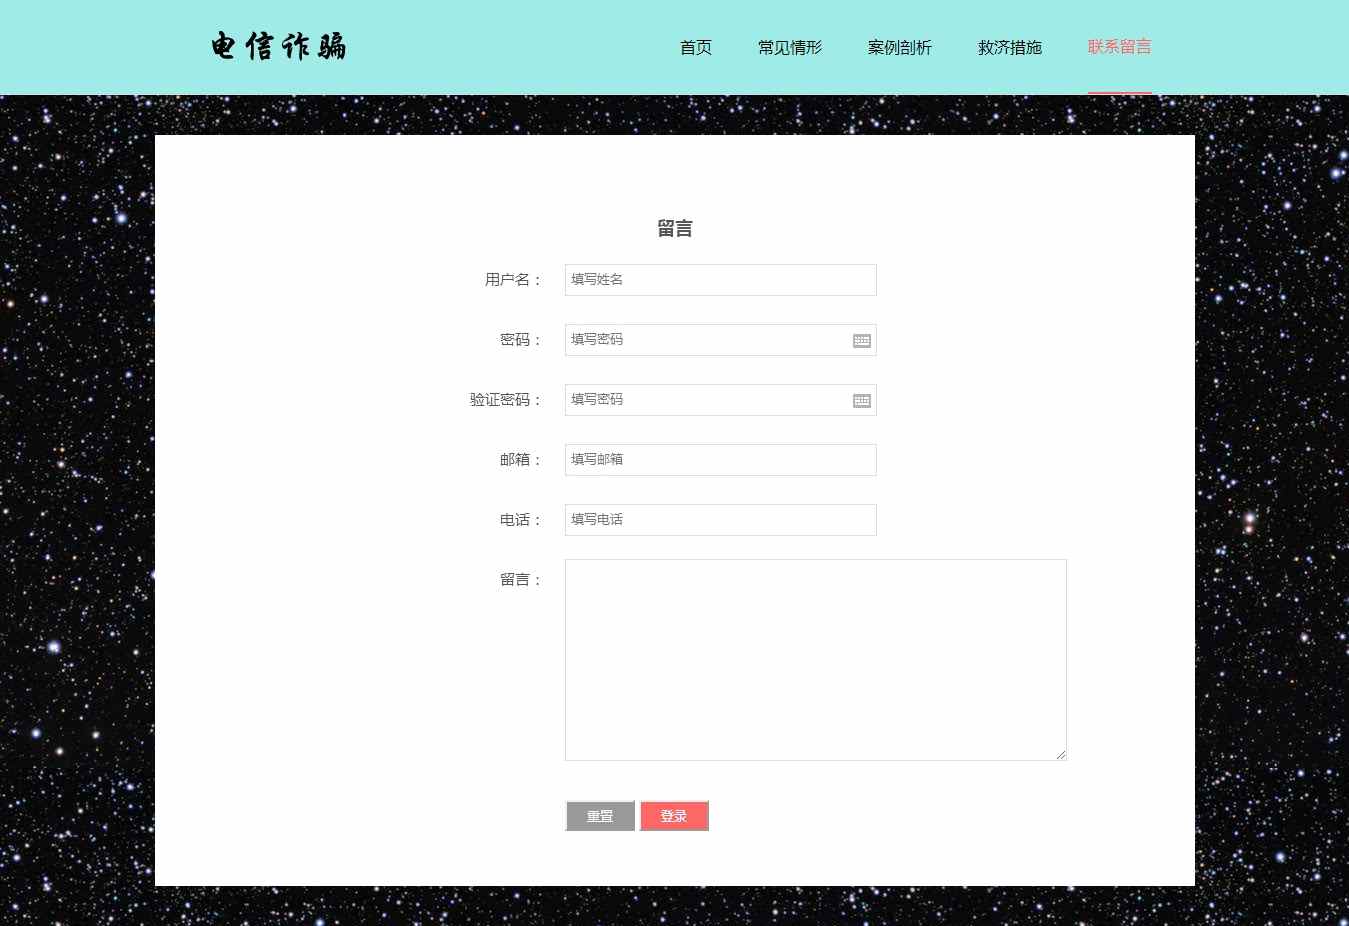Image resolution: width=1349 pixels, height=926 pixels.
Task: Open virtual keyboard icon in 验证密码 field
Action: pyautogui.click(x=862, y=401)
